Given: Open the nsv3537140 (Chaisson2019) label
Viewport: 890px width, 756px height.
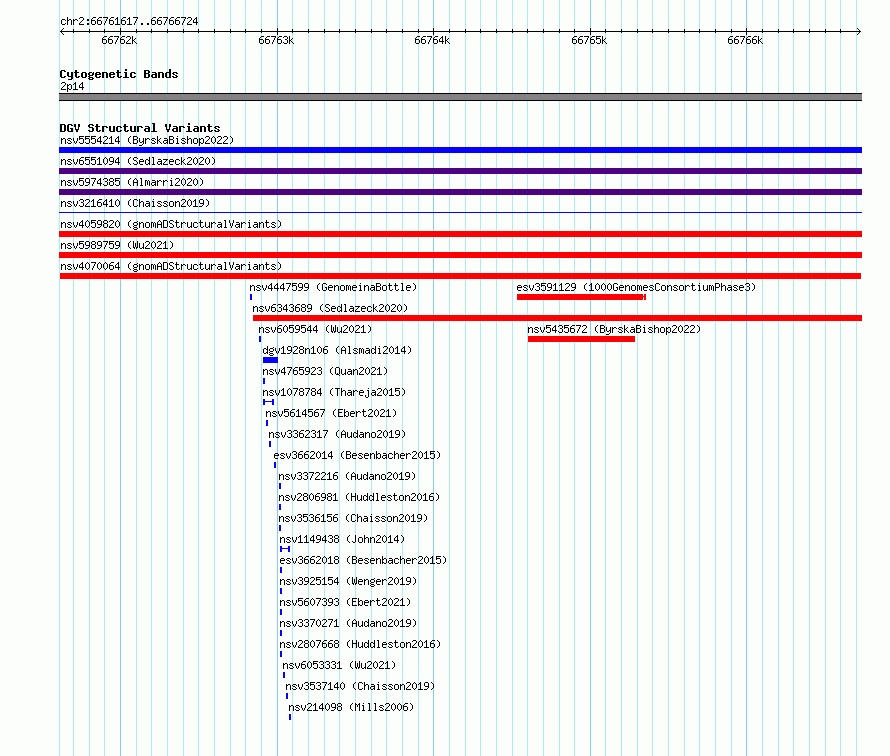Looking at the screenshot, I should click(360, 686).
